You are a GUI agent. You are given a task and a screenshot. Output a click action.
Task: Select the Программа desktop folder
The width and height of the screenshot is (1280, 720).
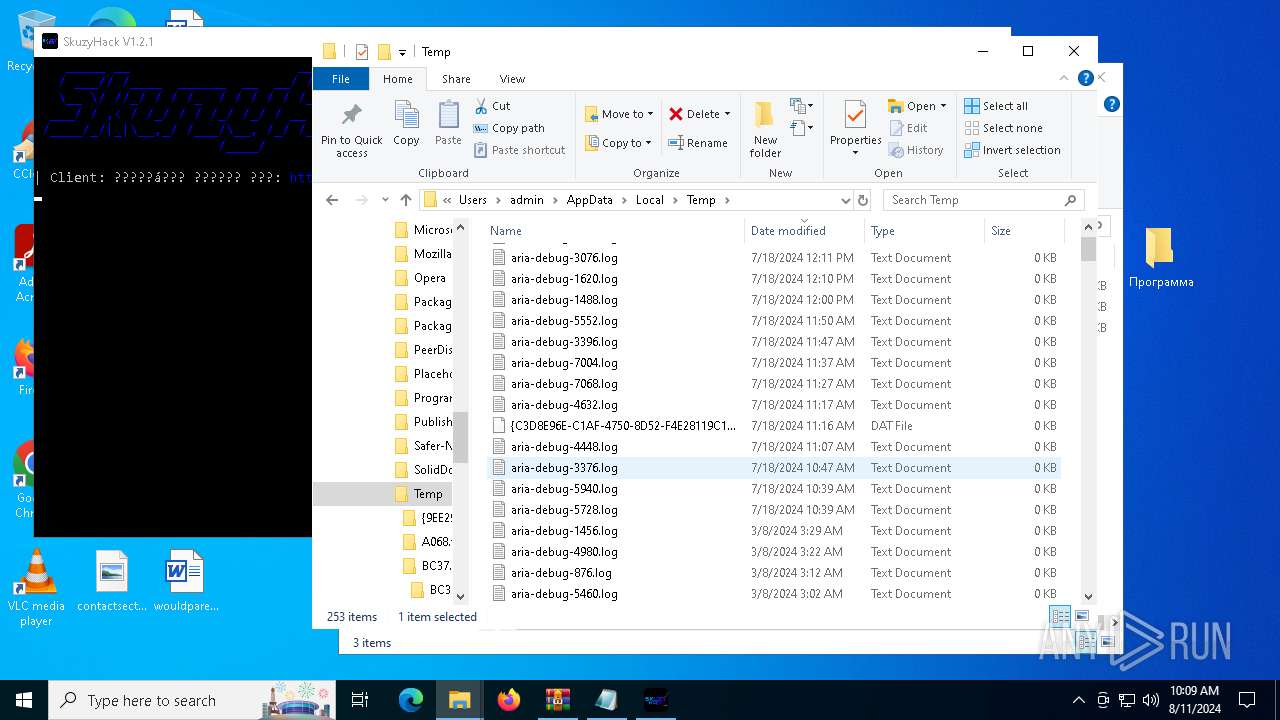(1160, 258)
